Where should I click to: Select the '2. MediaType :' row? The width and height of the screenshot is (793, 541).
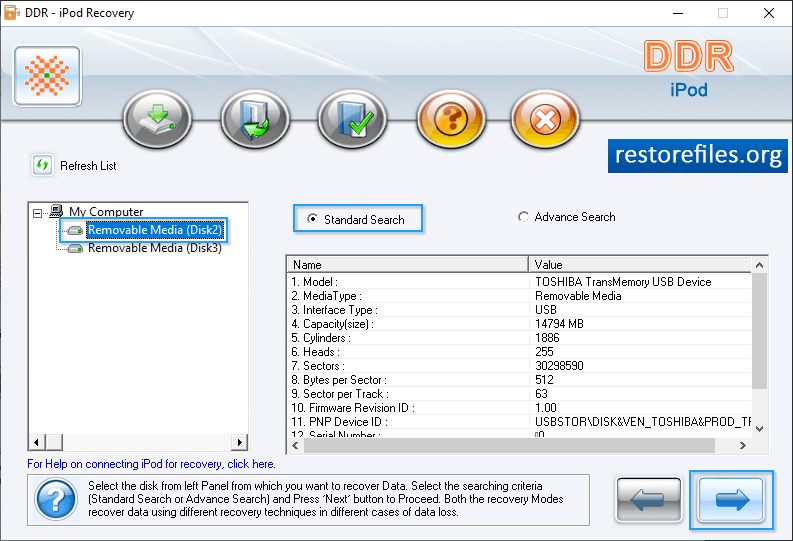click(x=519, y=296)
